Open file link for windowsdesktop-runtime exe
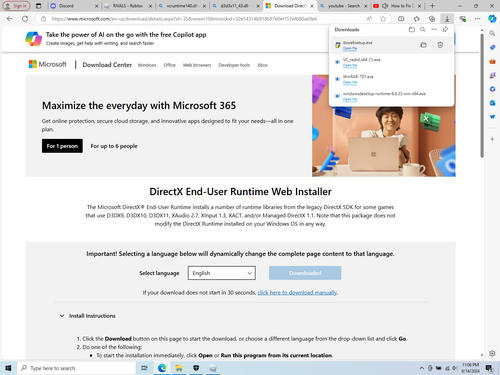 [350, 99]
